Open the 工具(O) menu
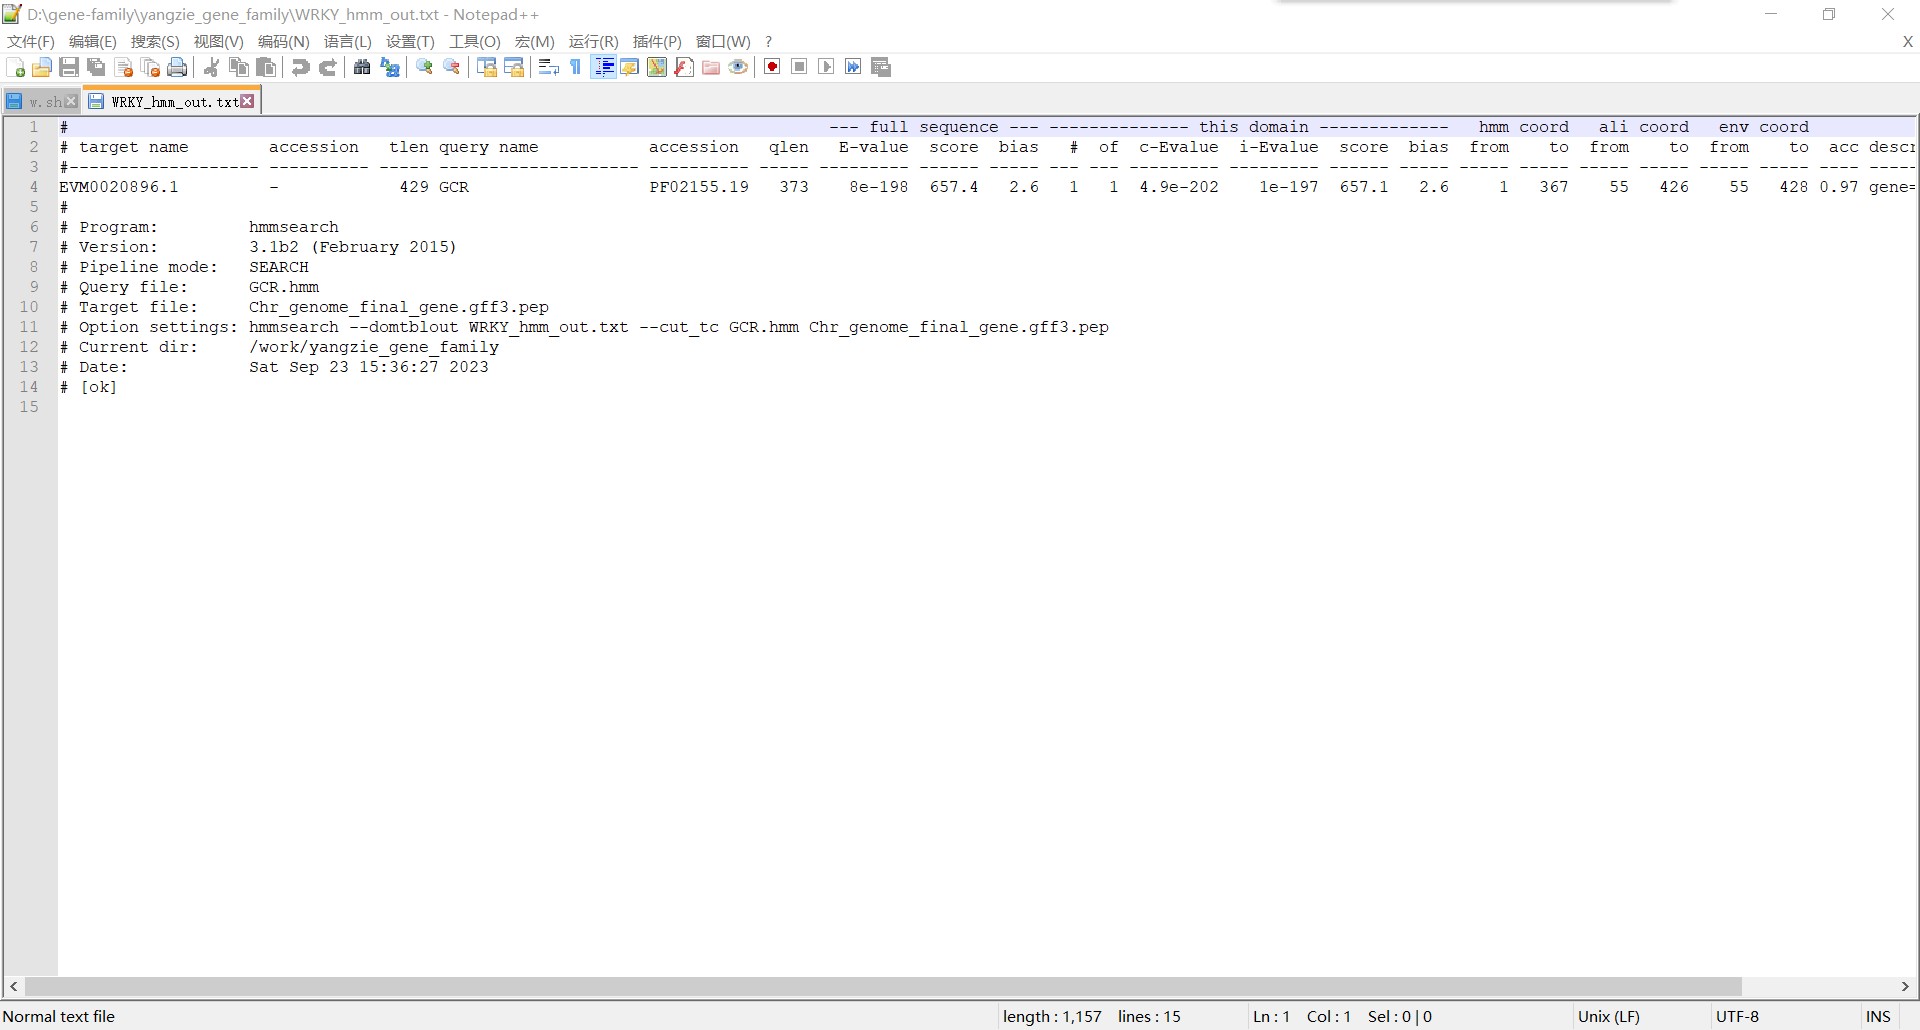The height and width of the screenshot is (1030, 1920). 474,41
